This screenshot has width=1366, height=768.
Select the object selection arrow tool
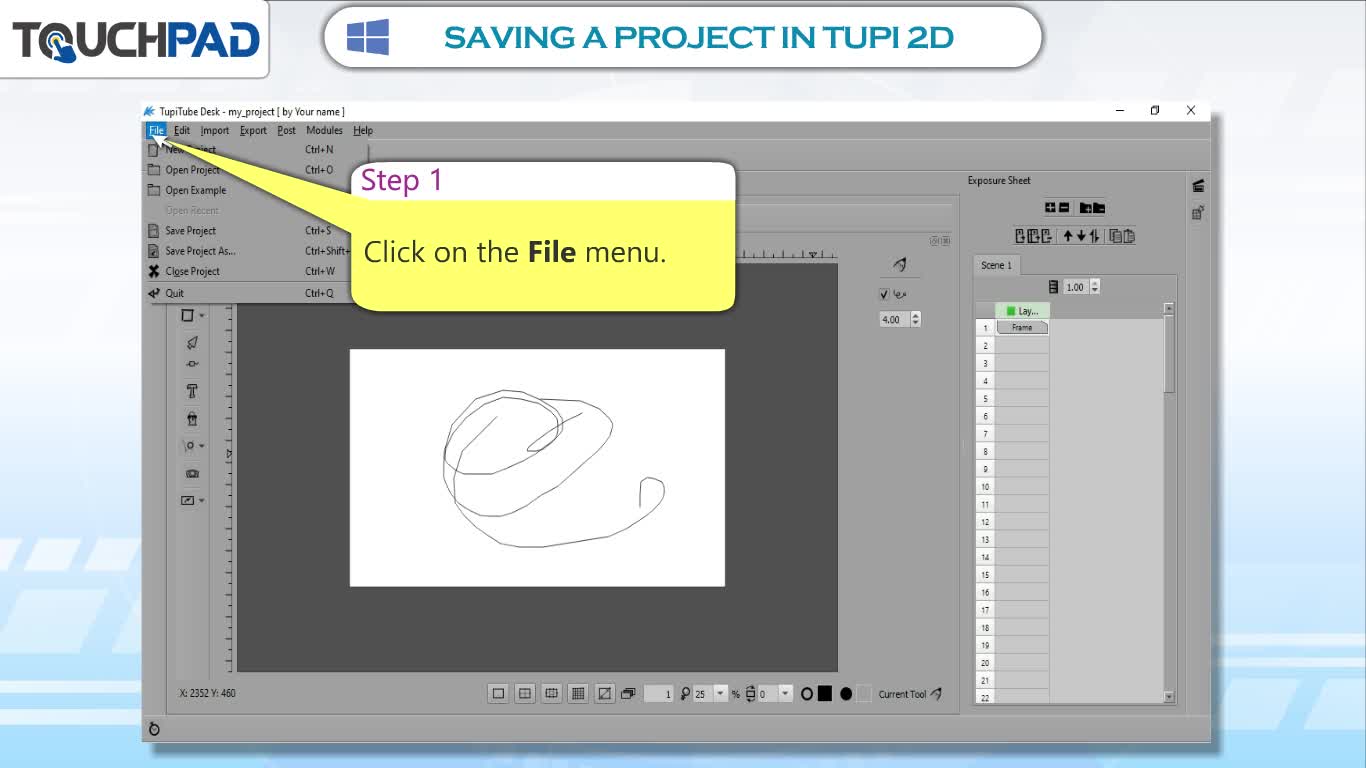192,342
